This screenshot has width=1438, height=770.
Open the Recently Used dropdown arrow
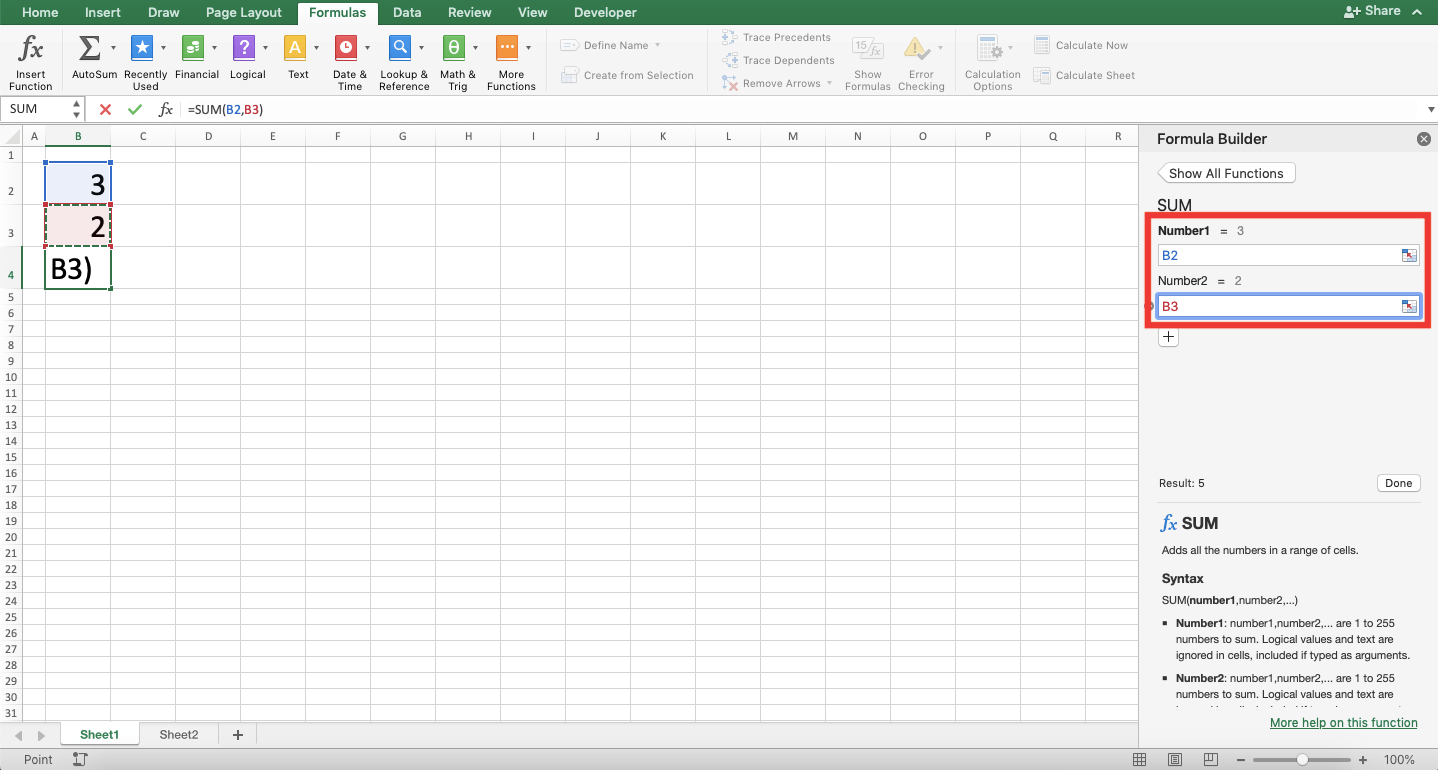(x=161, y=47)
